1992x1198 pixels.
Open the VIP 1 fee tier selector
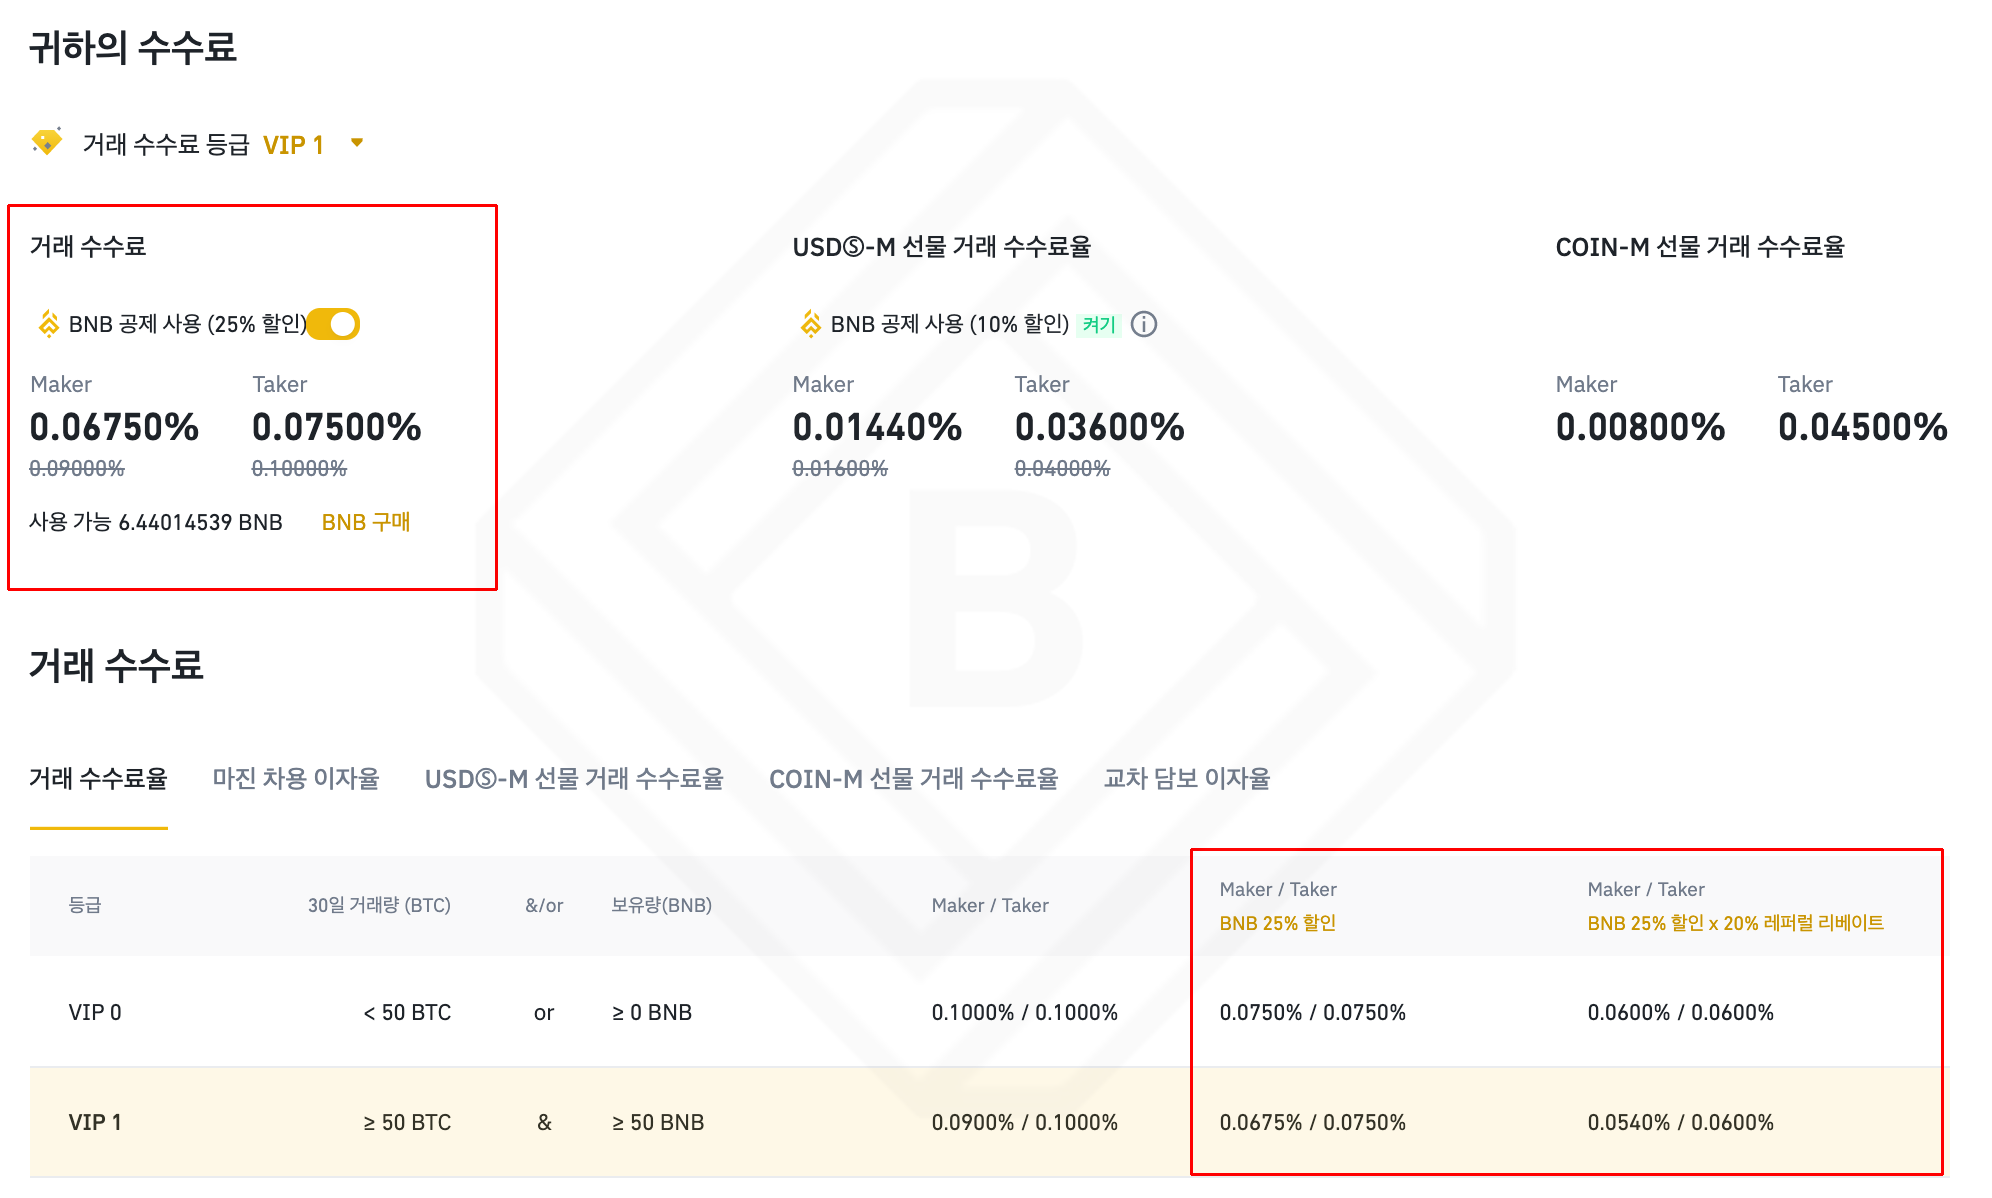coord(293,145)
